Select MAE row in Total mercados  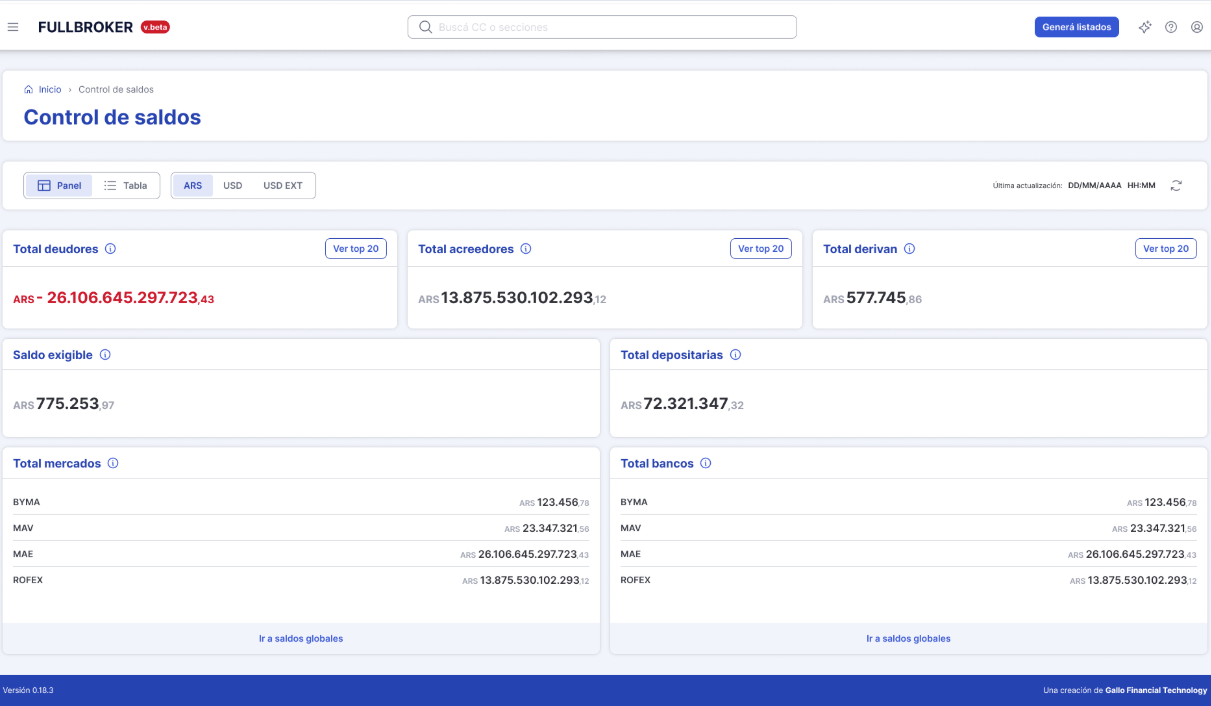[x=301, y=554]
